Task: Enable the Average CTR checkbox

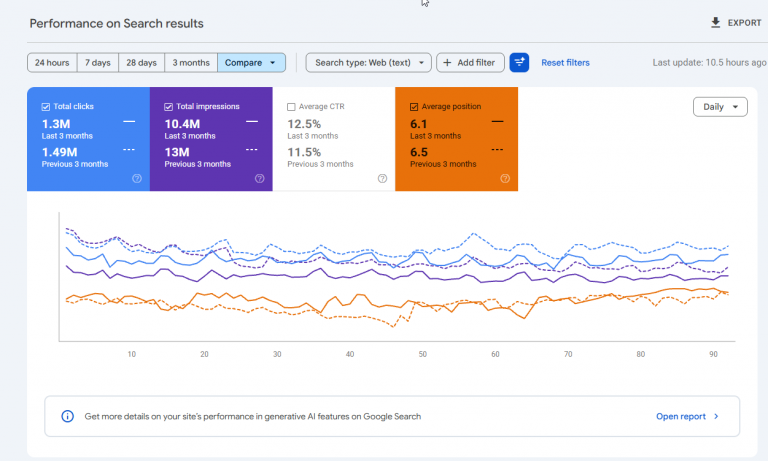Action: coord(291,107)
